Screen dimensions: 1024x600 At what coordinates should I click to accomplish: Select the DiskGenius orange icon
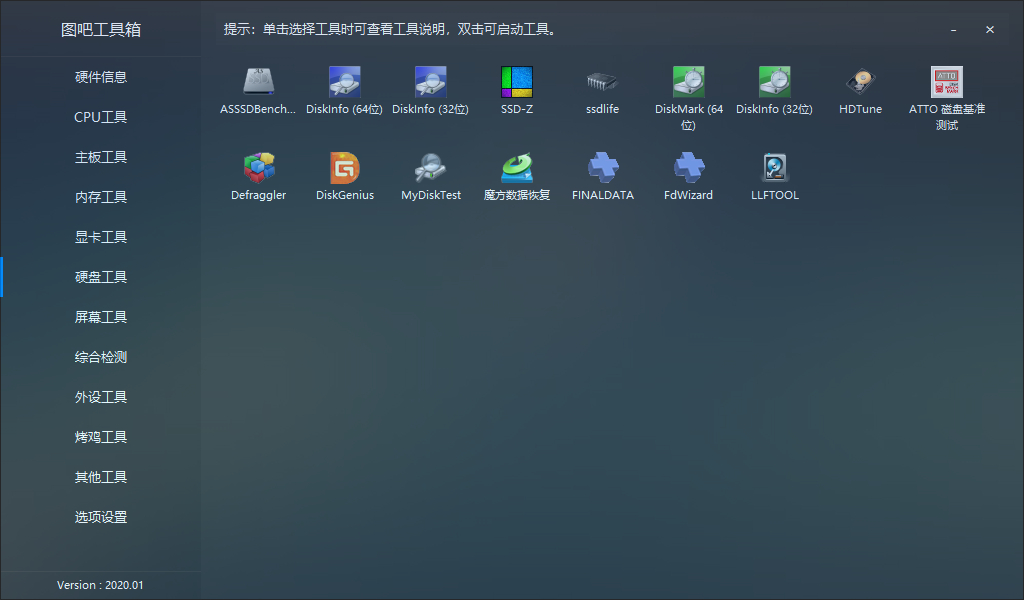click(x=345, y=168)
